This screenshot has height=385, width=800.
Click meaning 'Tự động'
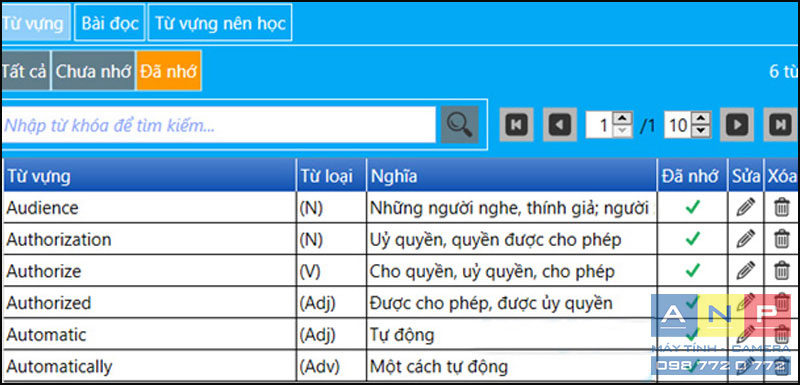[x=402, y=335]
